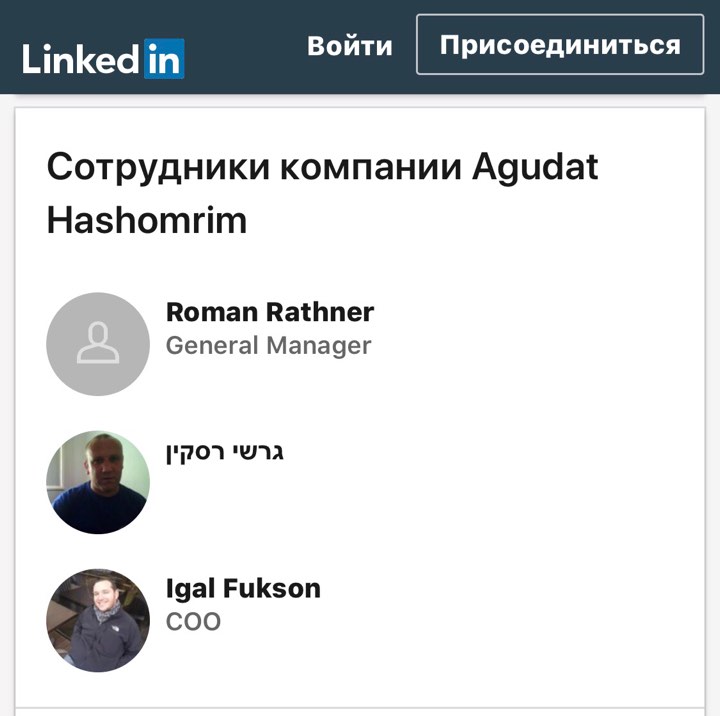This screenshot has width=720, height=716.
Task: Open Igal Fukson's profile photo
Action: pyautogui.click(x=98, y=620)
